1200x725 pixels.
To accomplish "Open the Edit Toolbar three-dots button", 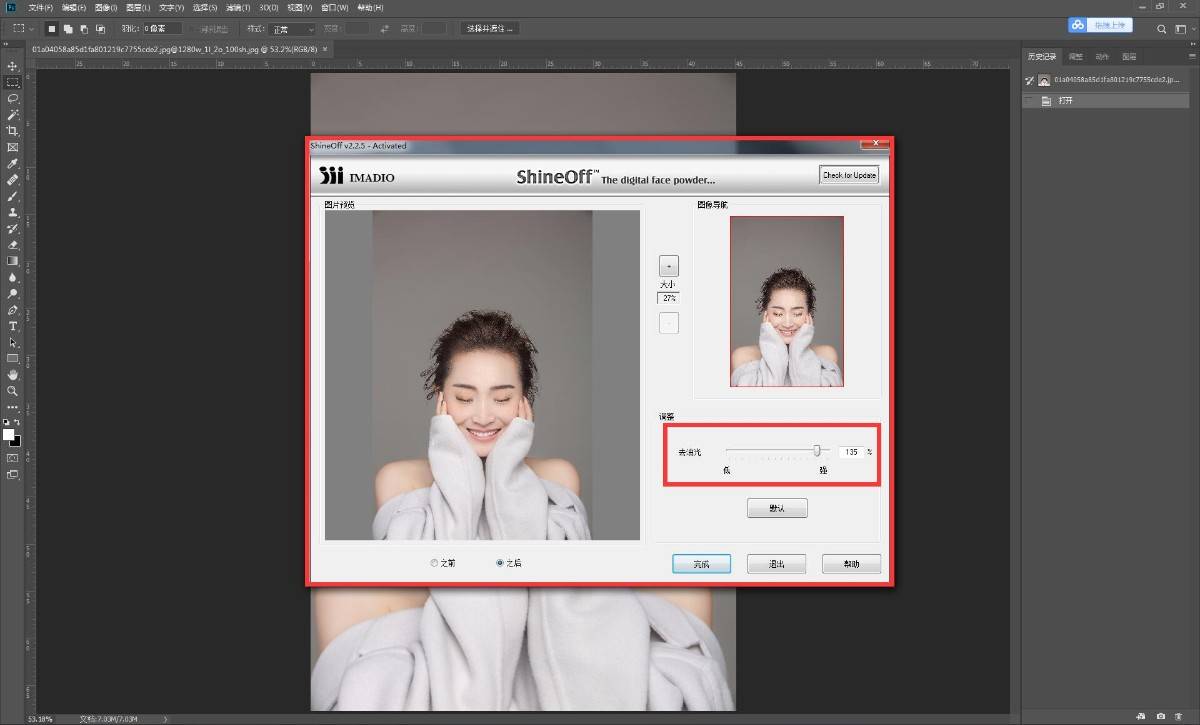I will point(13,407).
